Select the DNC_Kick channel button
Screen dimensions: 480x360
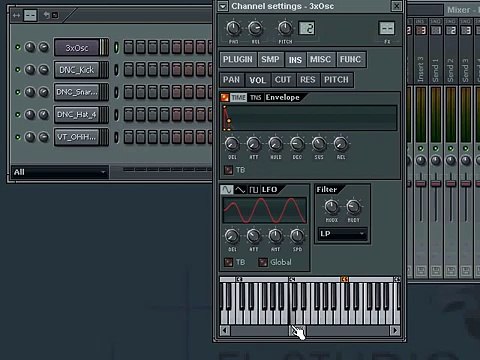77,70
